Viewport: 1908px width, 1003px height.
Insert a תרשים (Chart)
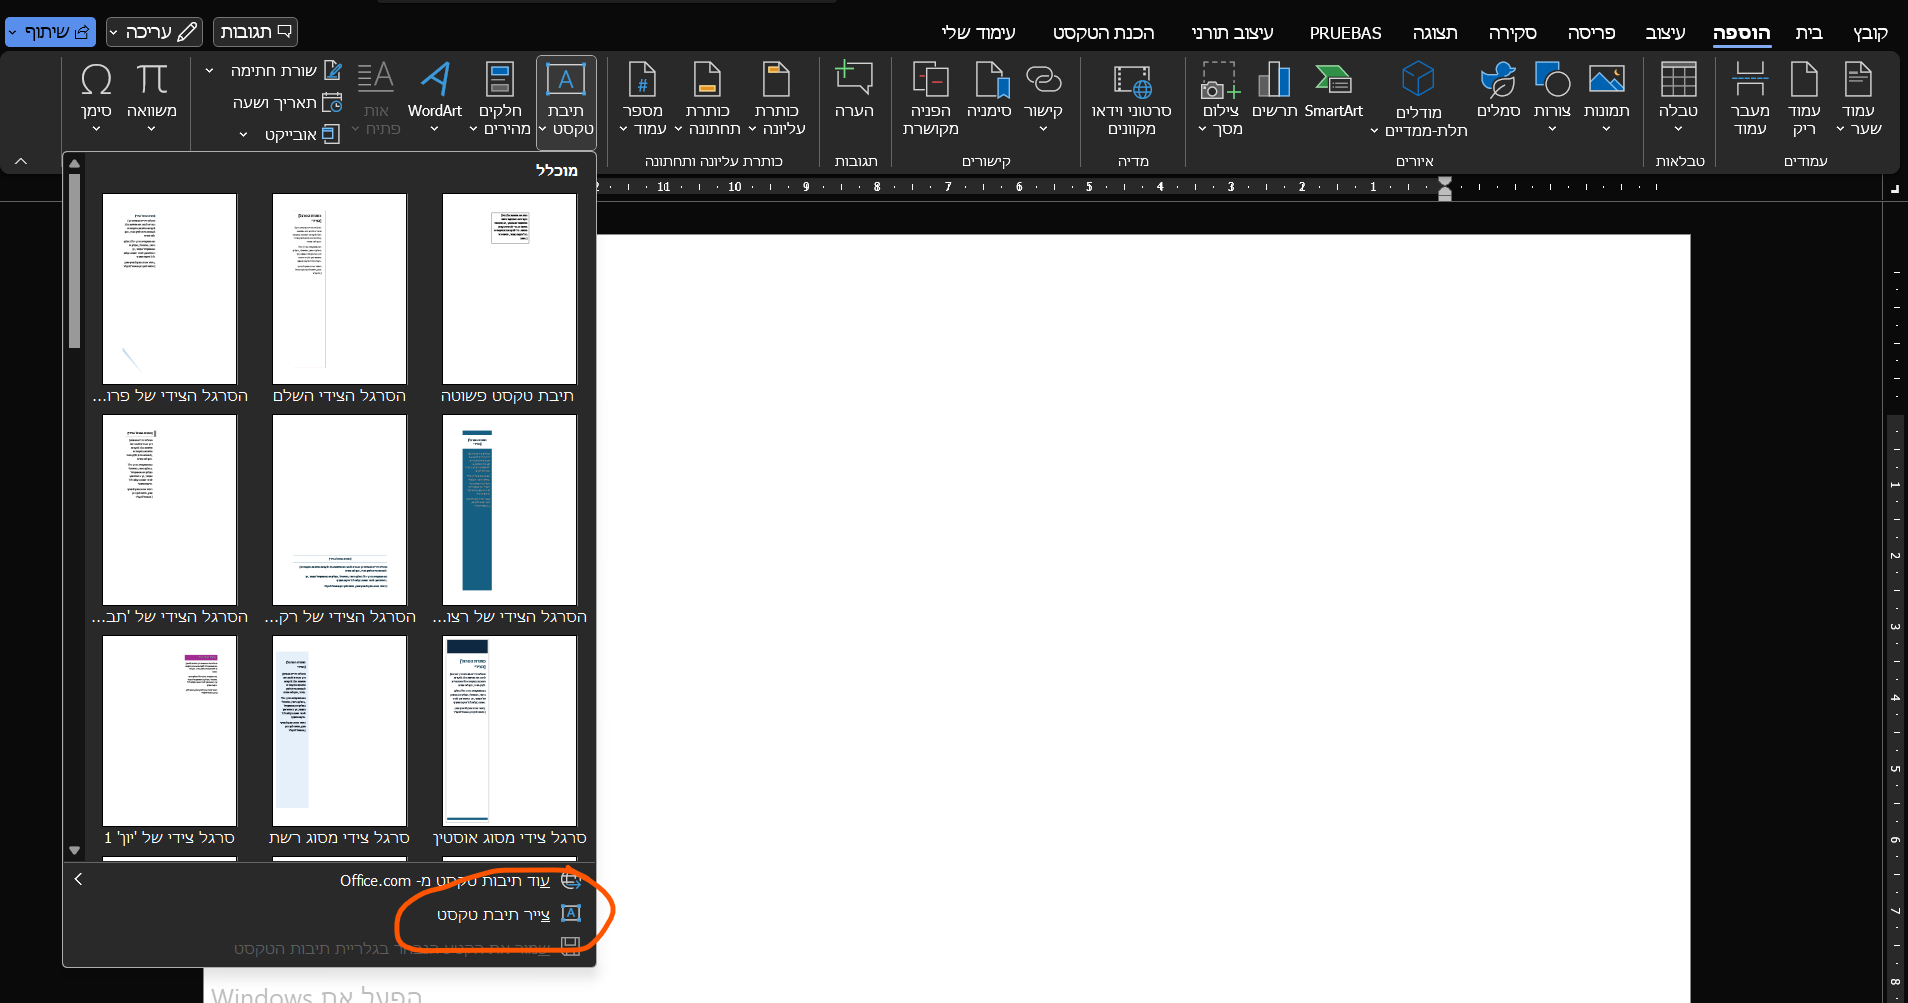click(x=1275, y=91)
